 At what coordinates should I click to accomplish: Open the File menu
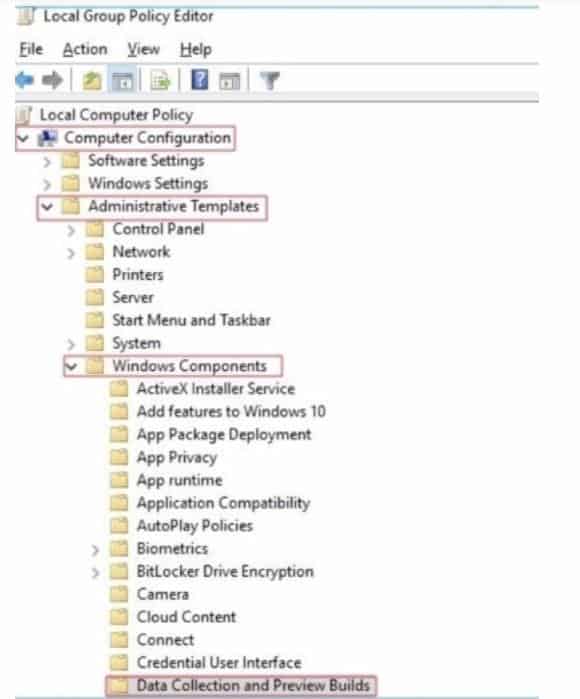(x=31, y=49)
